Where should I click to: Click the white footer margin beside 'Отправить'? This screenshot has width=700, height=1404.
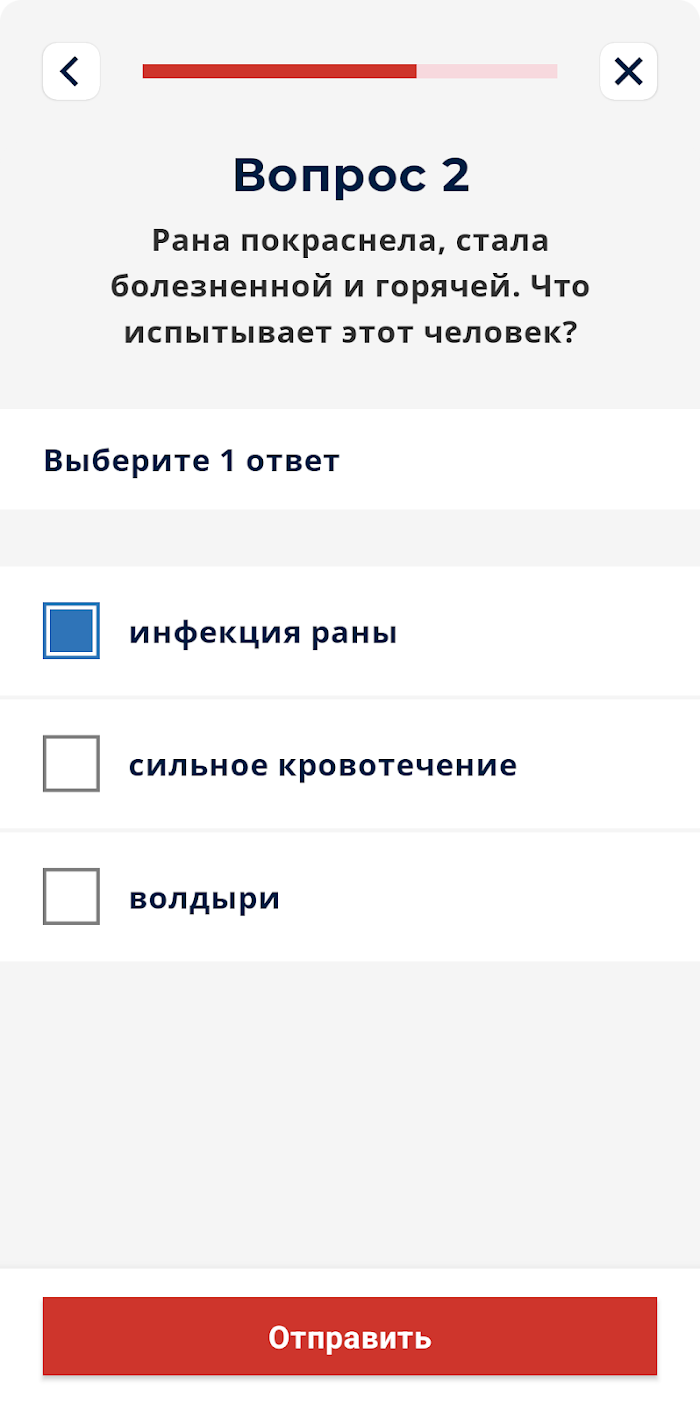coord(20,1337)
